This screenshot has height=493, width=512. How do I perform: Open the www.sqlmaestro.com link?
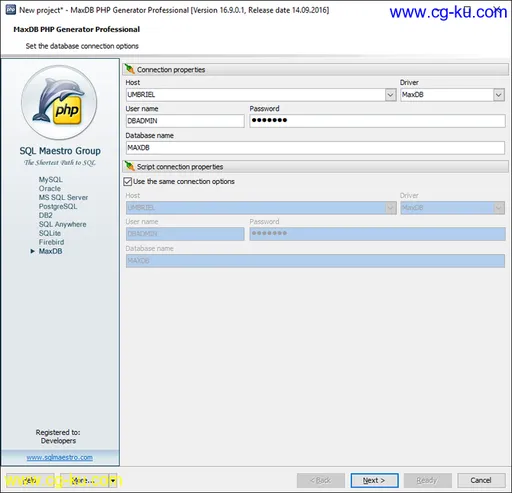(x=60, y=458)
